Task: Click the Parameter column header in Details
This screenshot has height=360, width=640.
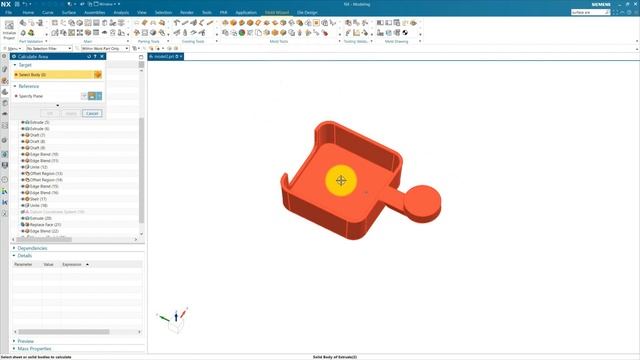Action: (23, 264)
